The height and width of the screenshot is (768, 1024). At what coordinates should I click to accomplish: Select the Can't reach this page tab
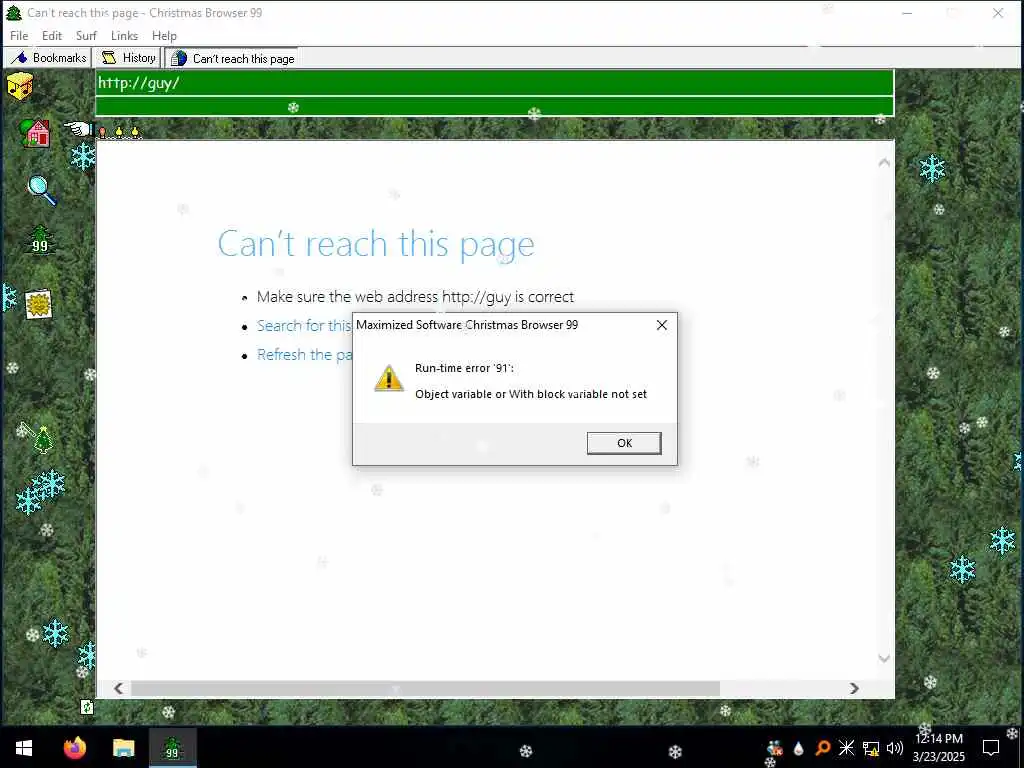(x=232, y=58)
